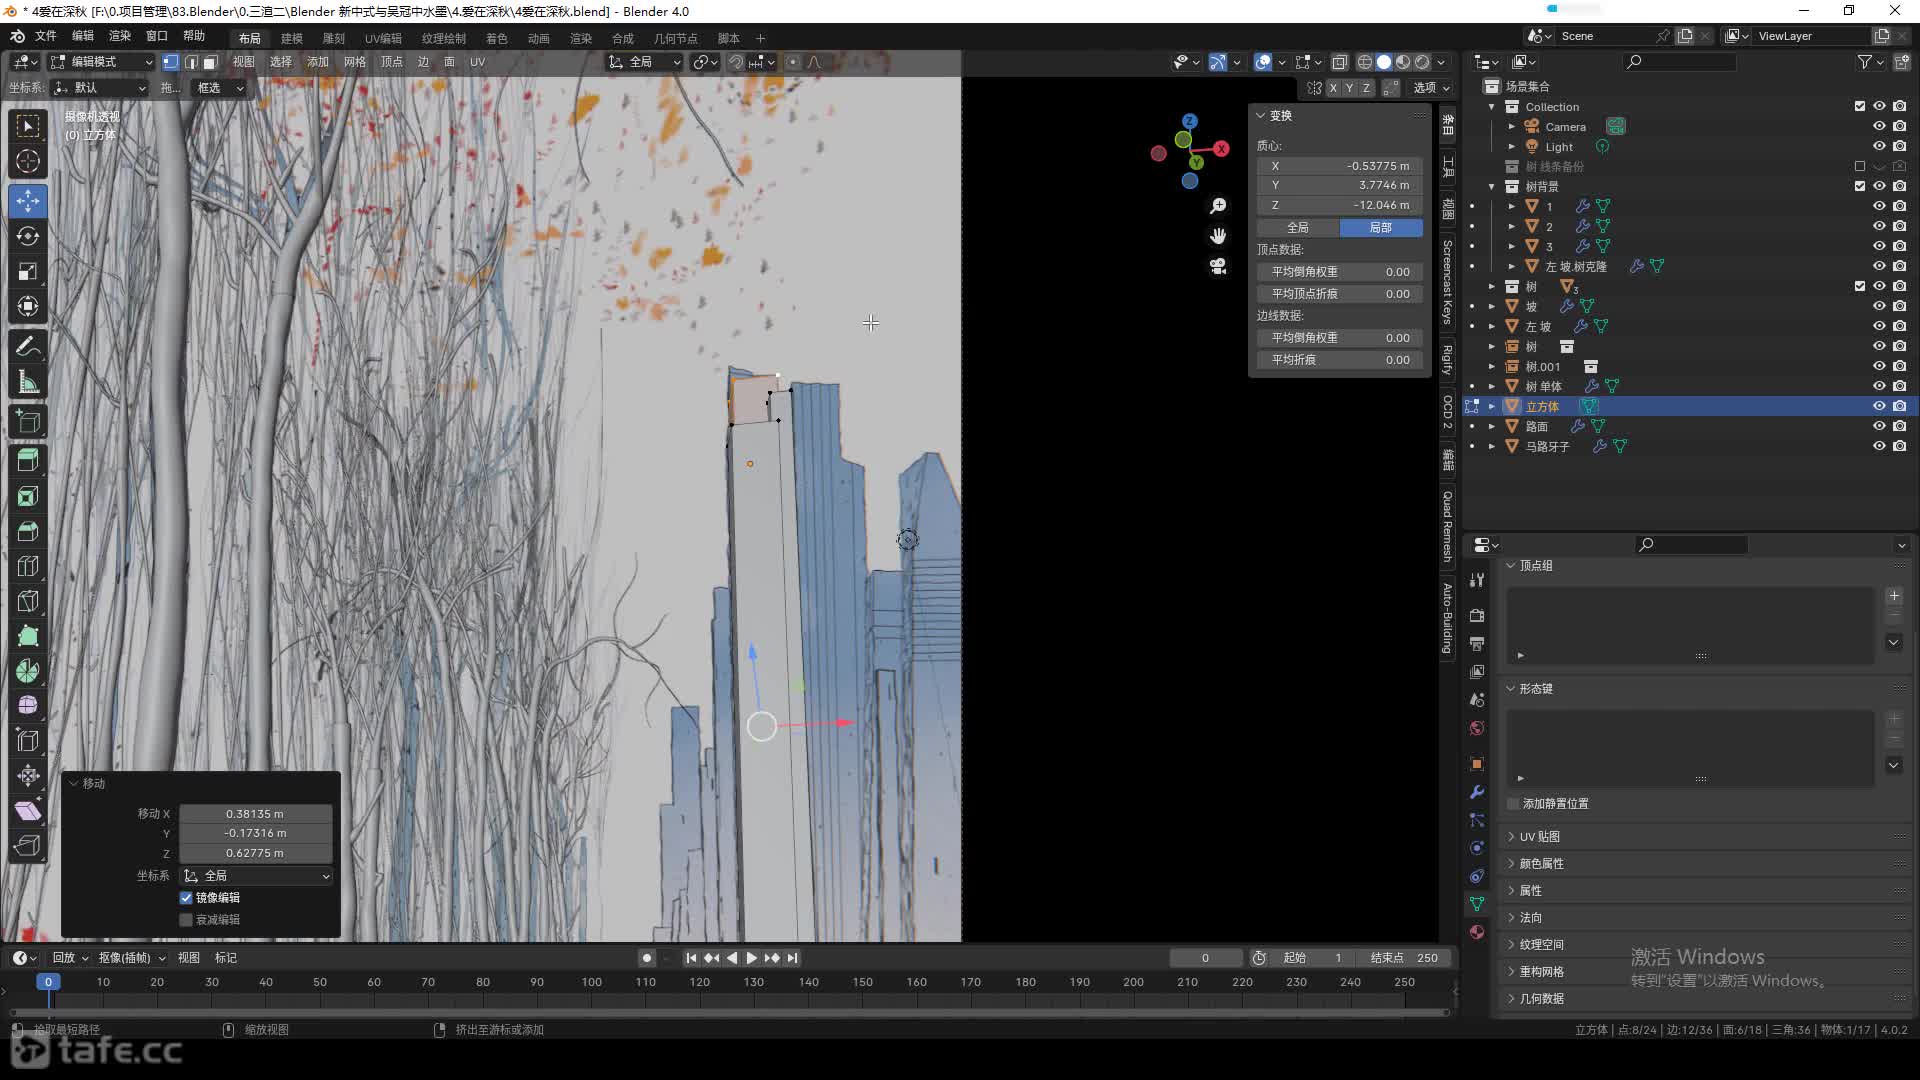The height and width of the screenshot is (1080, 1920).
Task: Open the Object Data properties tab
Action: (1477, 904)
